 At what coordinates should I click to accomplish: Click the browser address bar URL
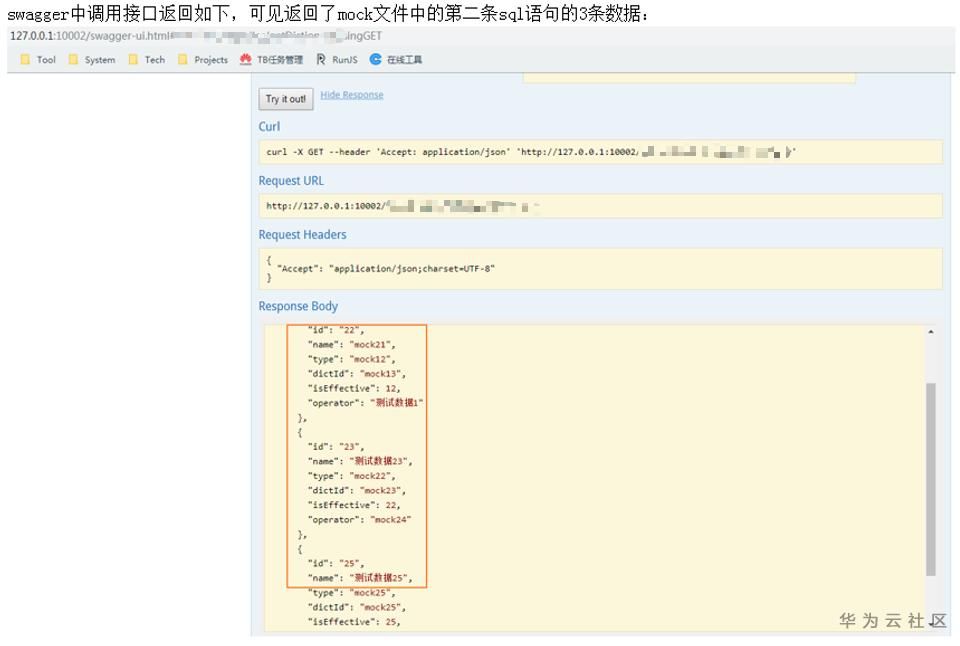[196, 36]
